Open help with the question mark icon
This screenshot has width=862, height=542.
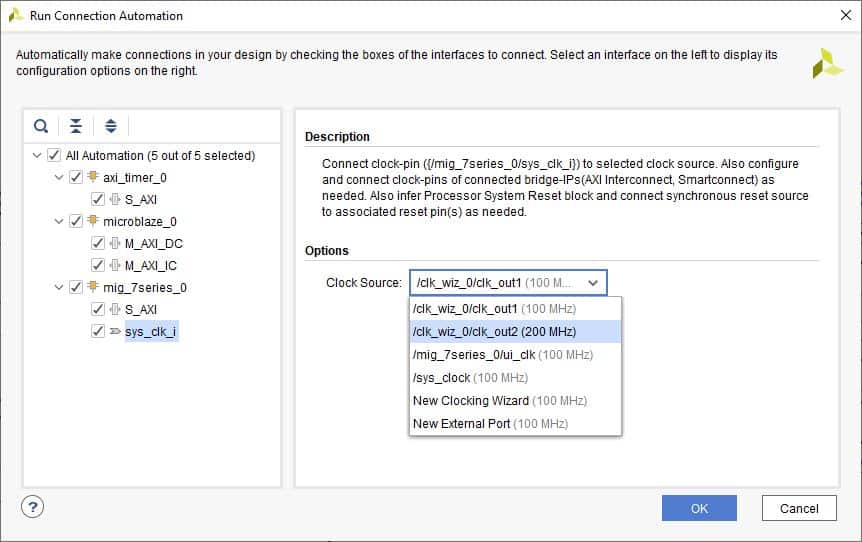pyautogui.click(x=32, y=506)
